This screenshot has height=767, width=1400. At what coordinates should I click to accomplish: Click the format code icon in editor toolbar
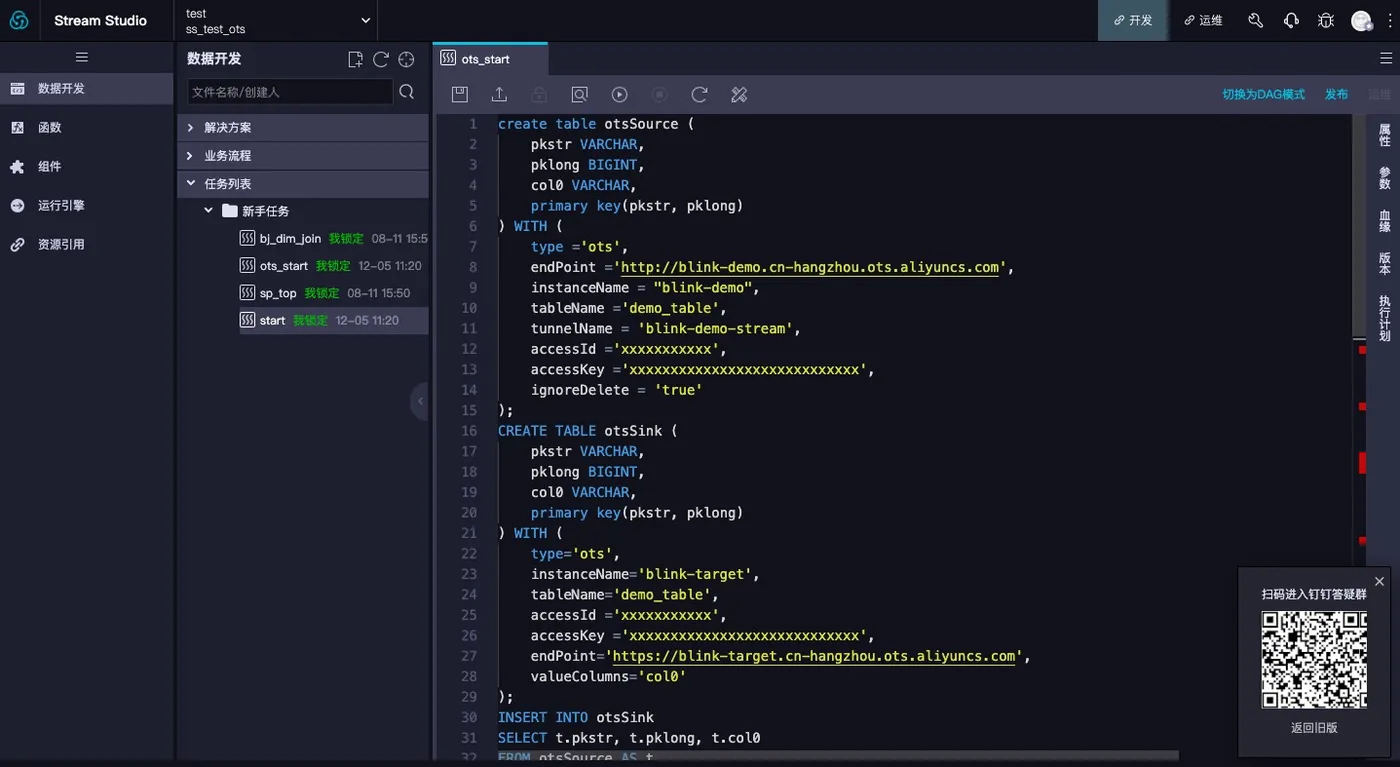click(739, 94)
